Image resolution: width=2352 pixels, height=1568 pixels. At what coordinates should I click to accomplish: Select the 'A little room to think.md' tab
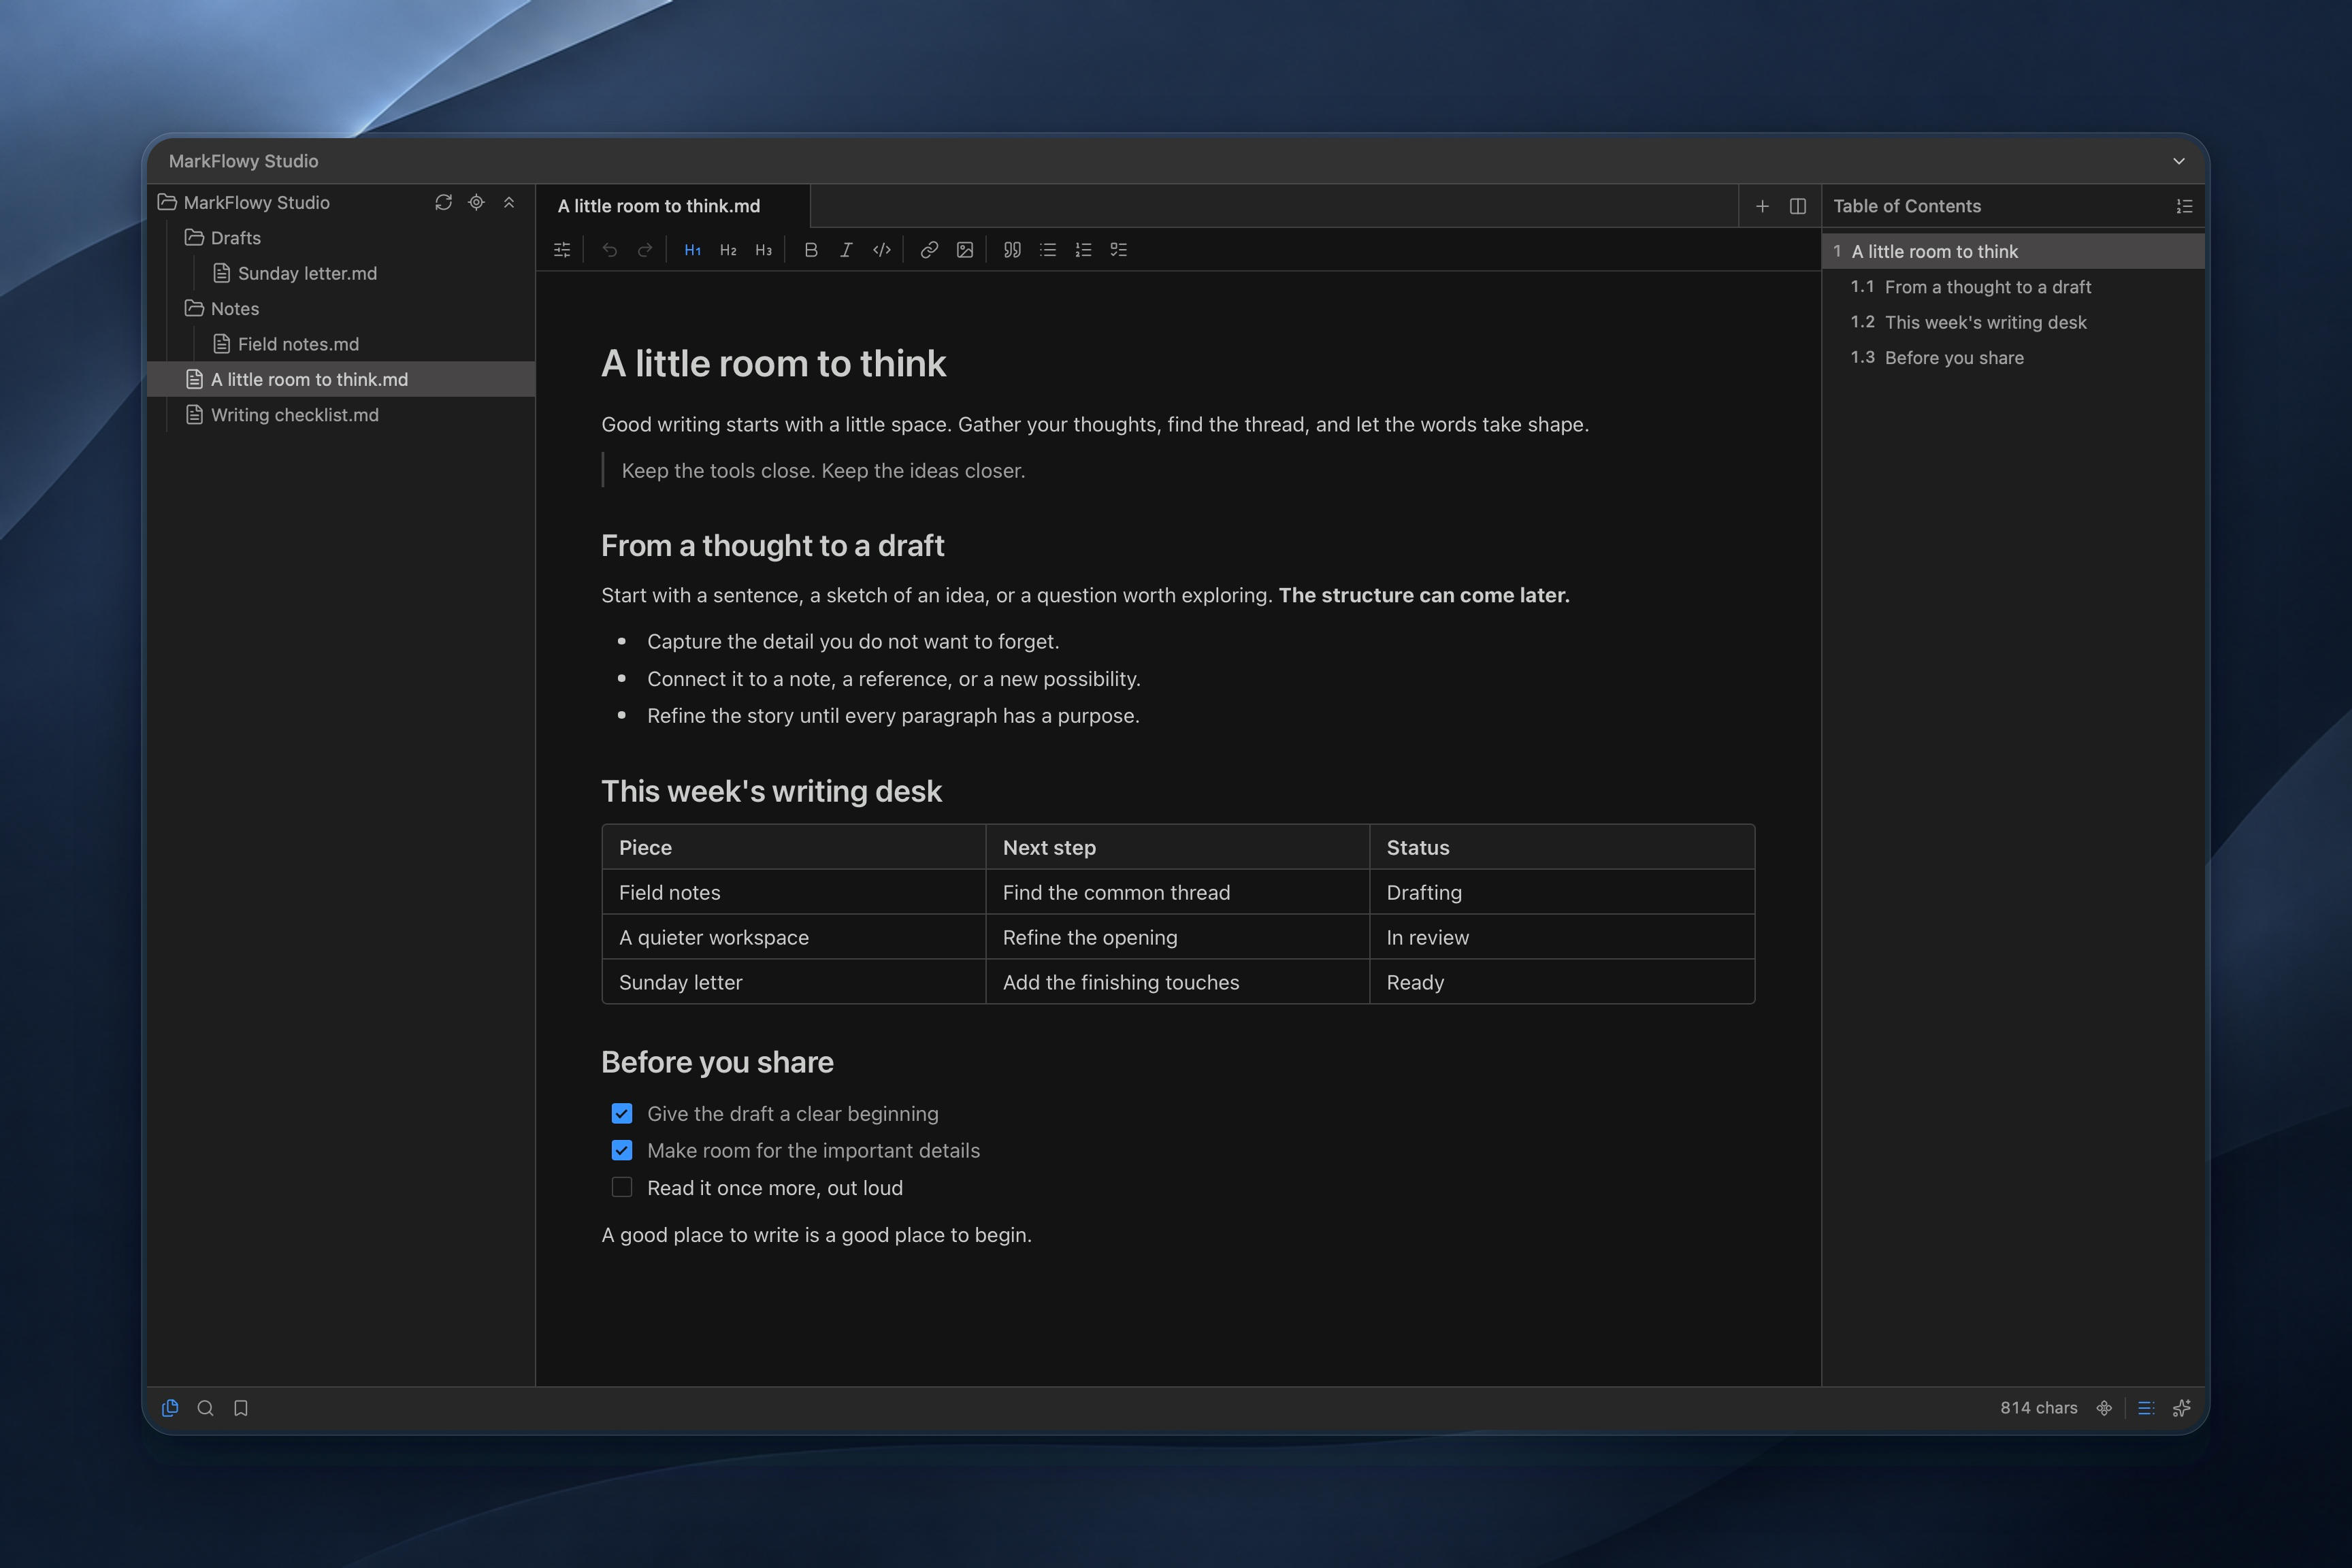click(x=673, y=206)
